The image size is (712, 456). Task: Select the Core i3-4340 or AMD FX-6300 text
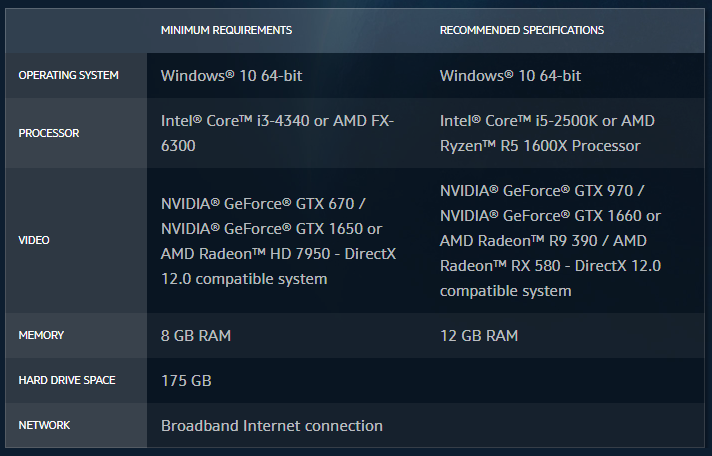[x=277, y=133]
